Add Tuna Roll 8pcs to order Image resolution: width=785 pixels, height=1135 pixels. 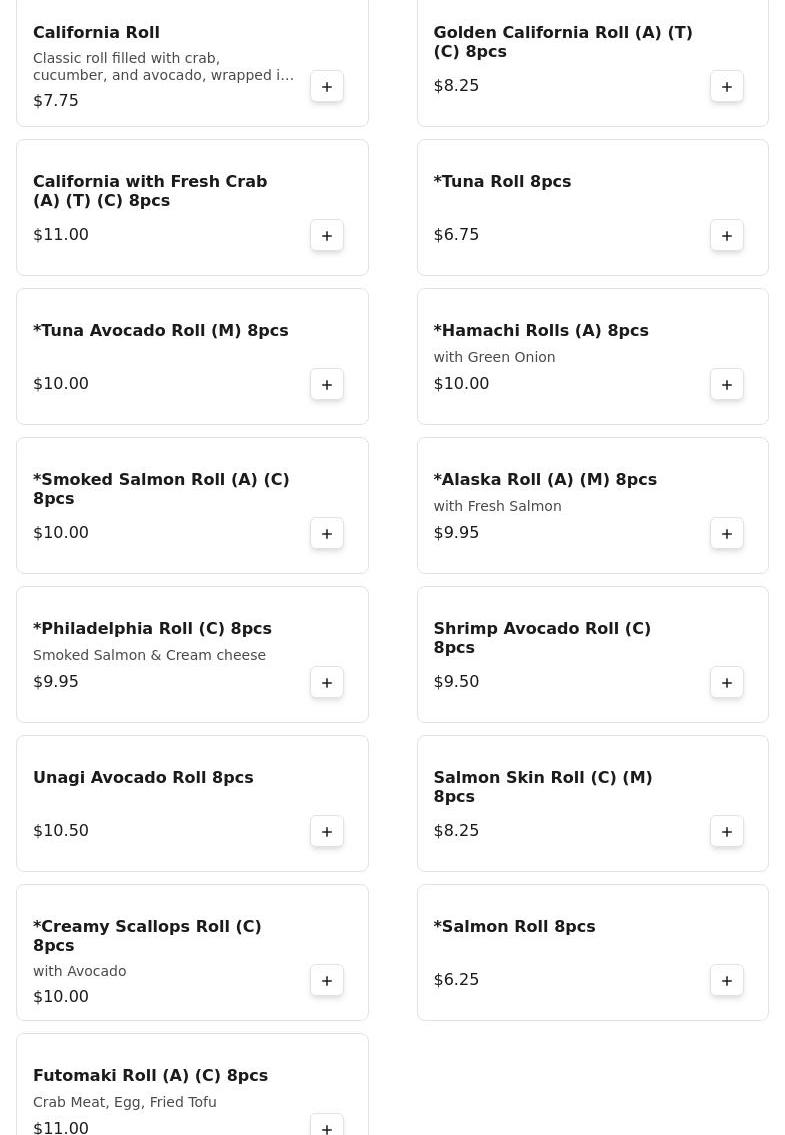coord(727,235)
